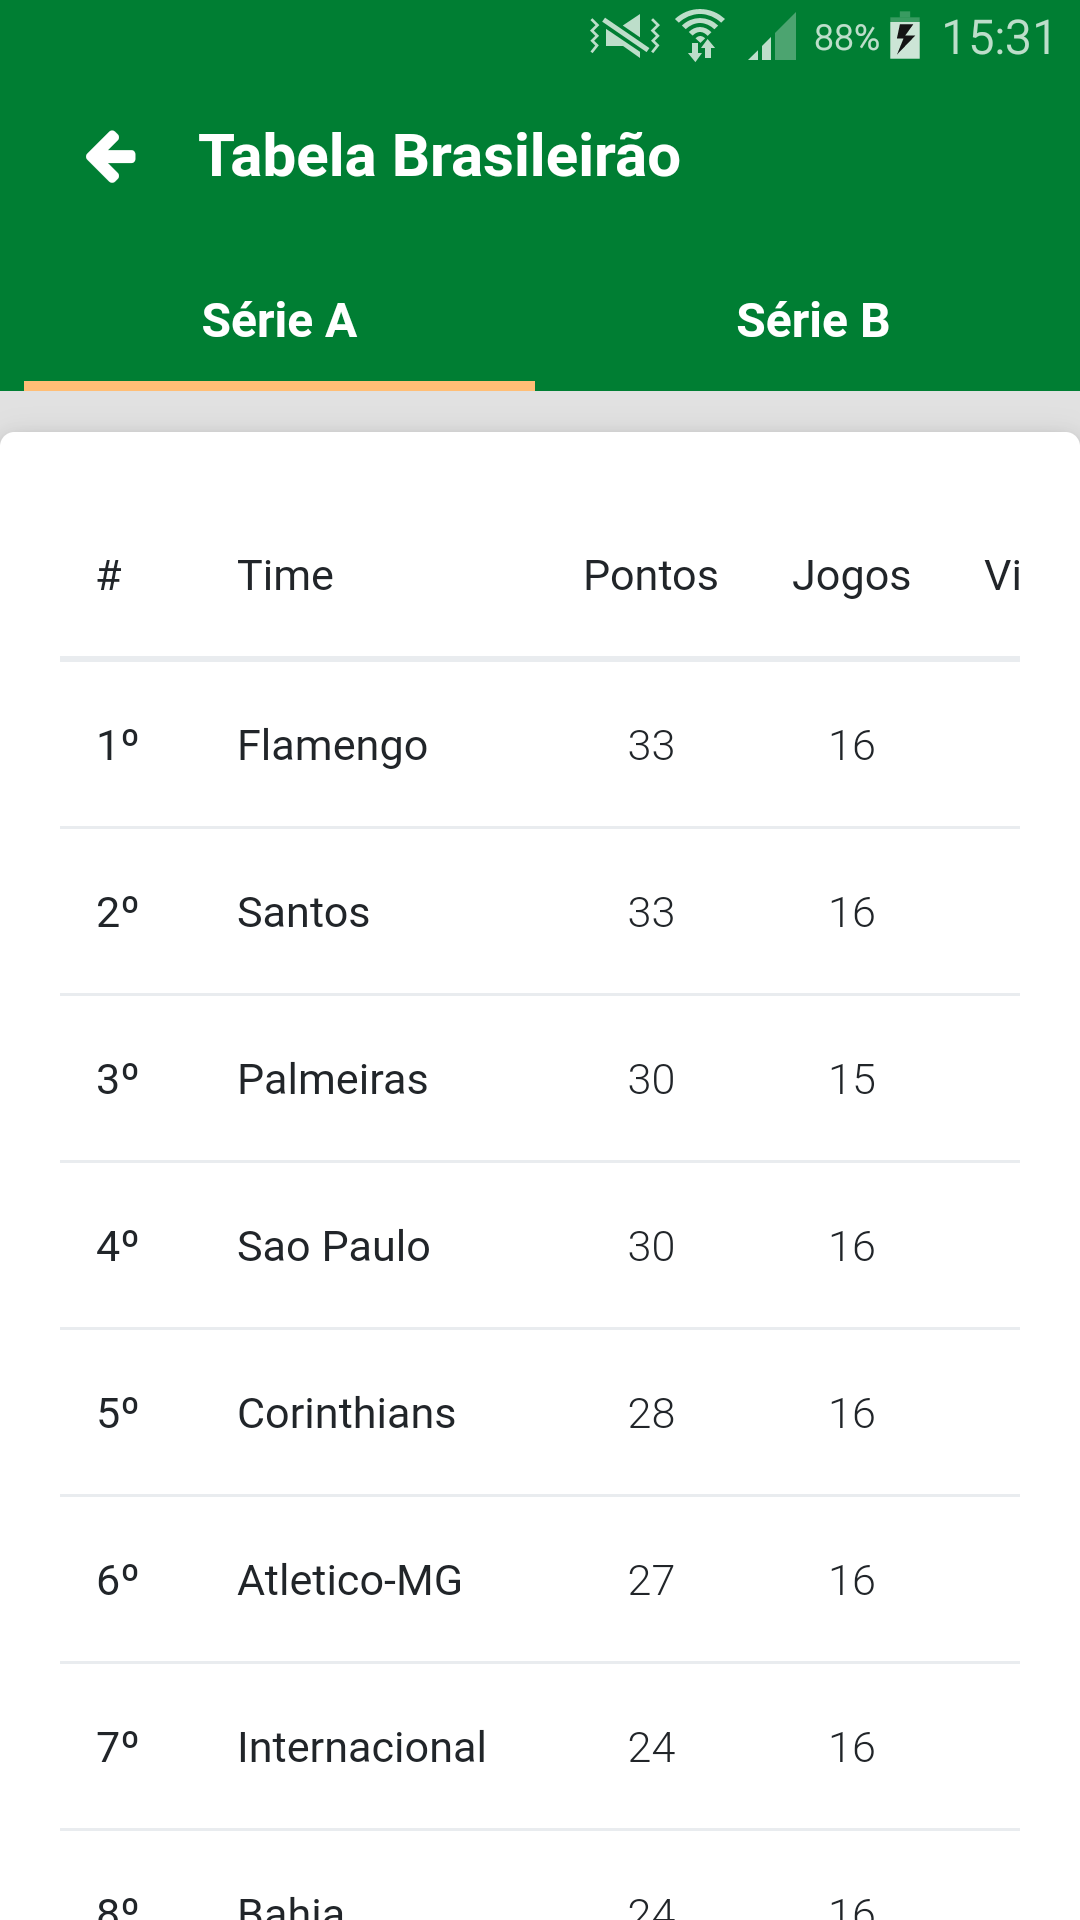
Task: Tap the battery charging icon
Action: (905, 37)
